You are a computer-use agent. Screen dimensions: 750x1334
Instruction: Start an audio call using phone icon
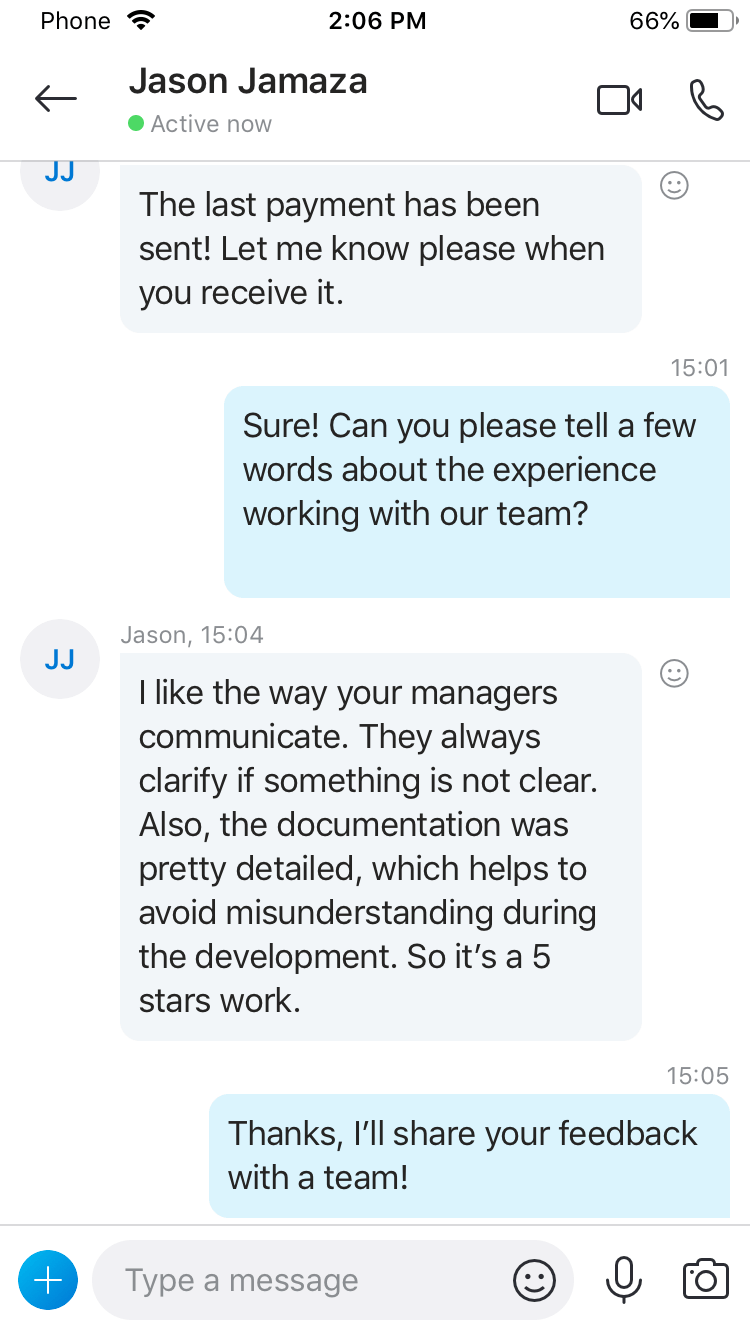point(706,100)
